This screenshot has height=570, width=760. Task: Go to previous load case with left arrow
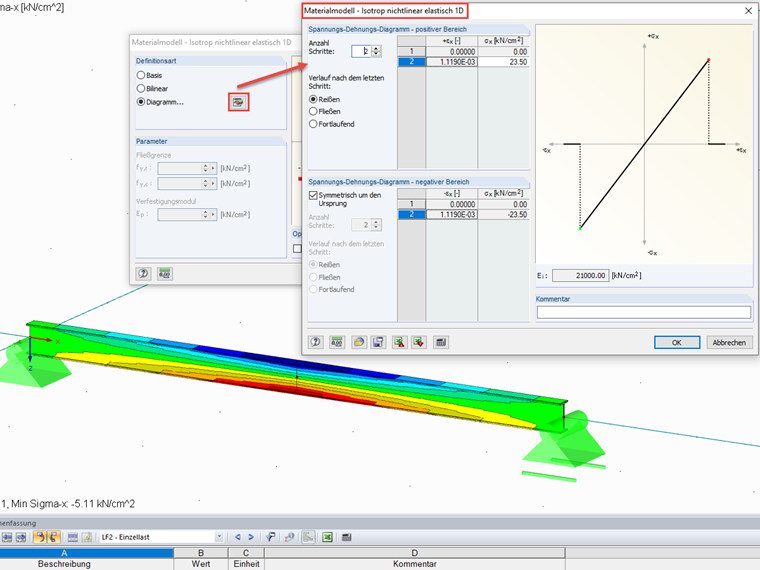click(x=238, y=537)
